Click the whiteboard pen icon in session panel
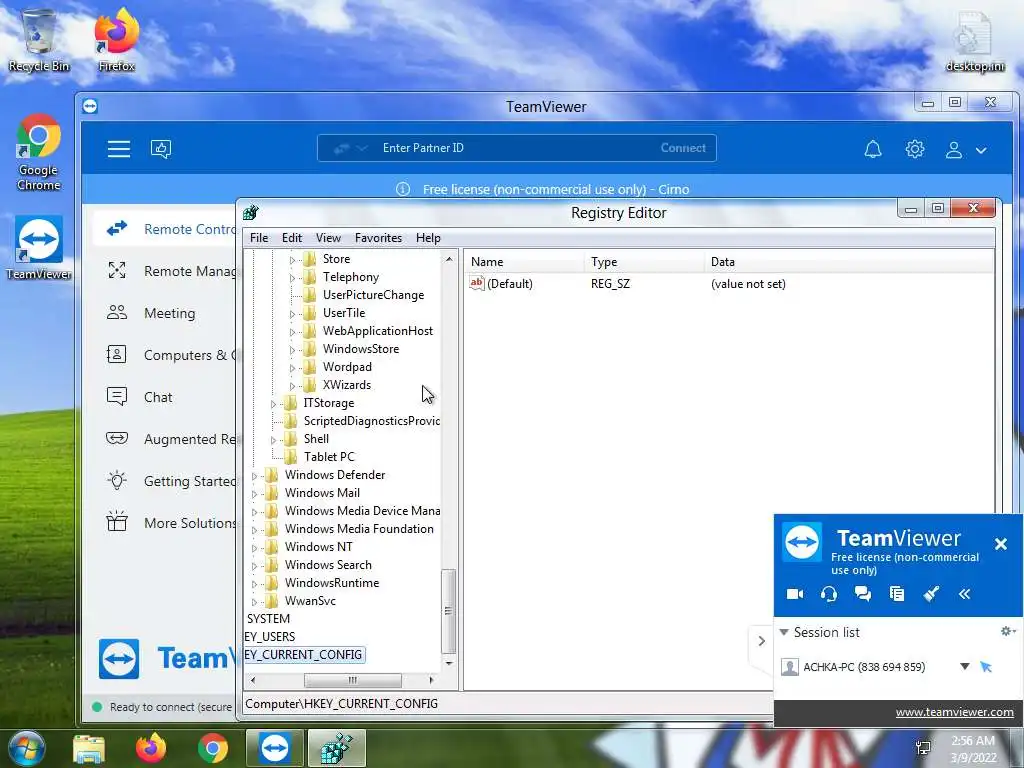 coord(931,594)
